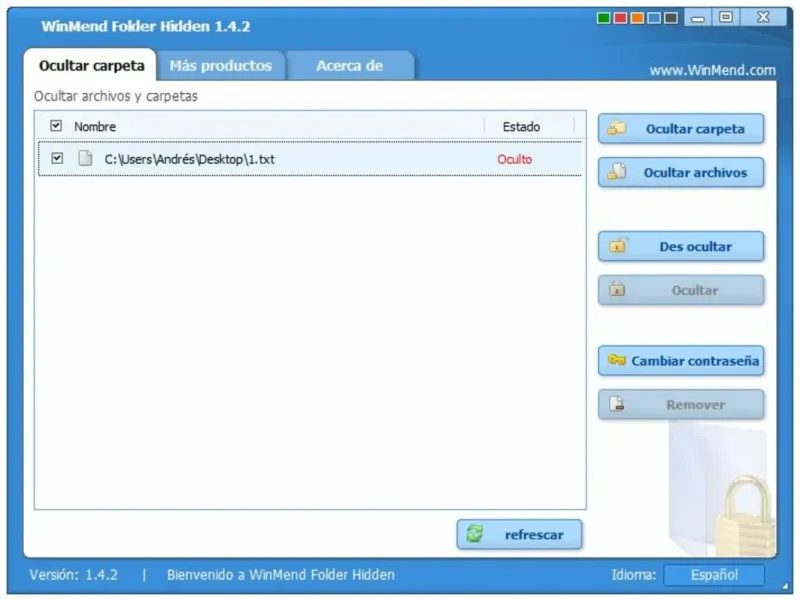Open the Acerca de tab
This screenshot has width=800, height=600.
(x=349, y=66)
